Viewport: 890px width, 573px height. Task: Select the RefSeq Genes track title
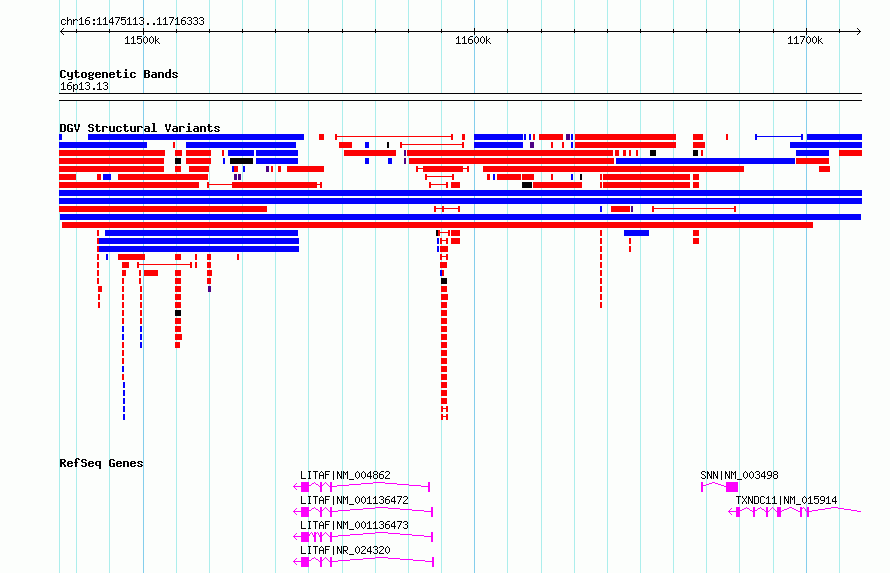point(101,463)
